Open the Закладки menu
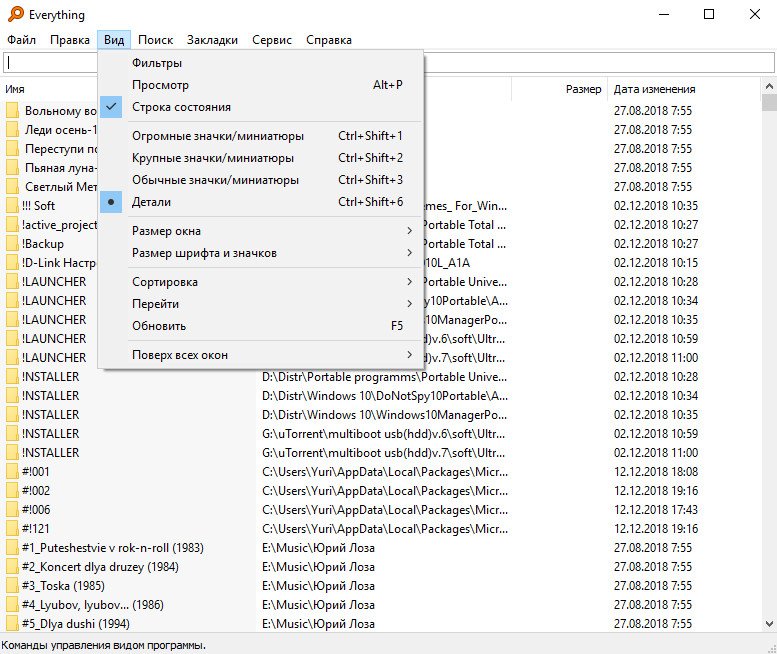The image size is (777, 654). click(212, 40)
